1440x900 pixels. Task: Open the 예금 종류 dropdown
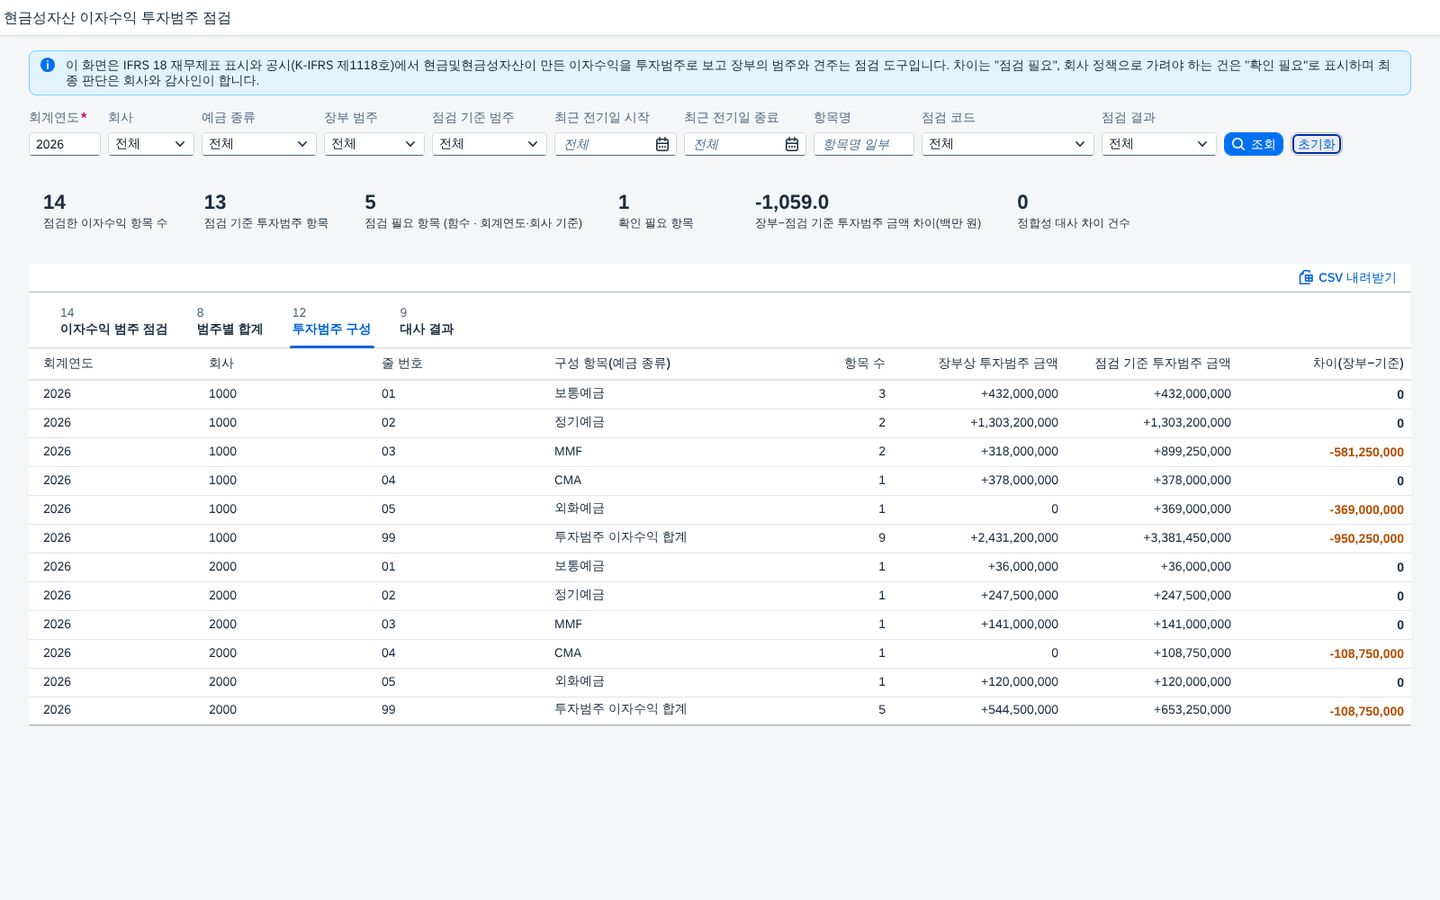pos(259,144)
